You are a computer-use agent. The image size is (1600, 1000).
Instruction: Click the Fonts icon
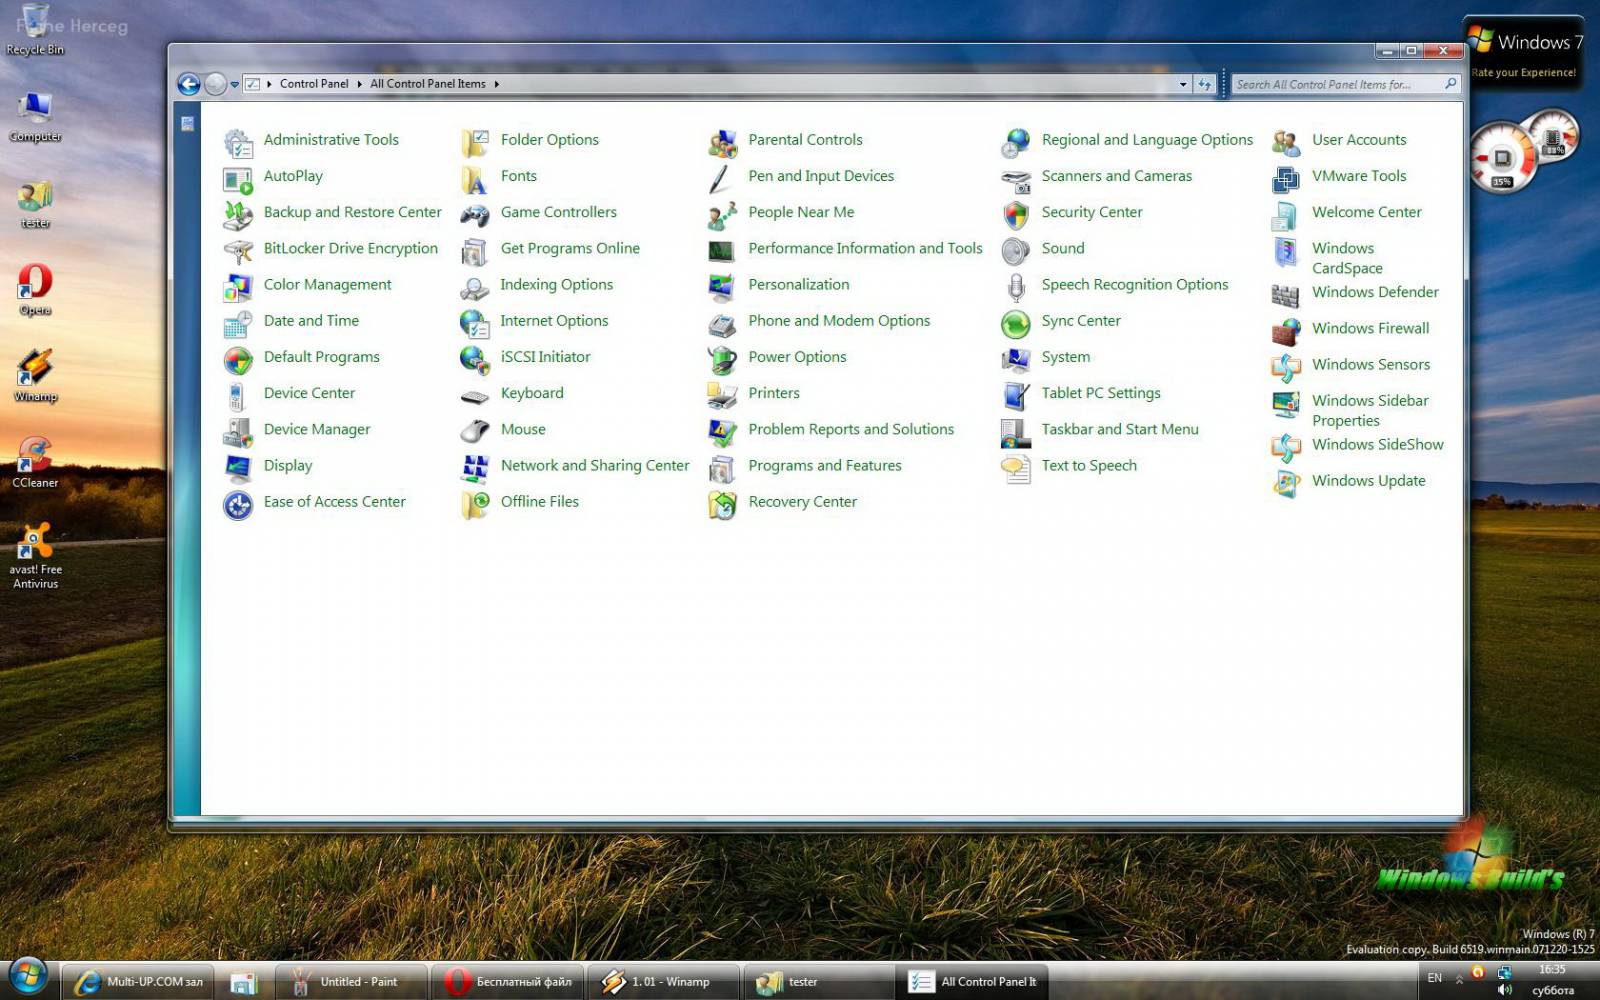475,180
